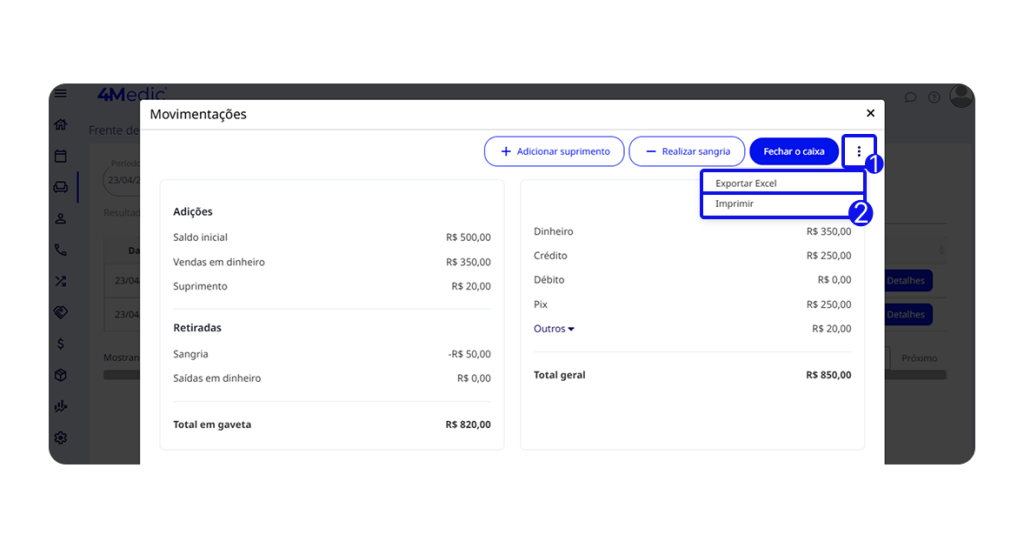This screenshot has height=548, width=1024.
Task: Open the box/package icon in sidebar
Action: point(61,375)
